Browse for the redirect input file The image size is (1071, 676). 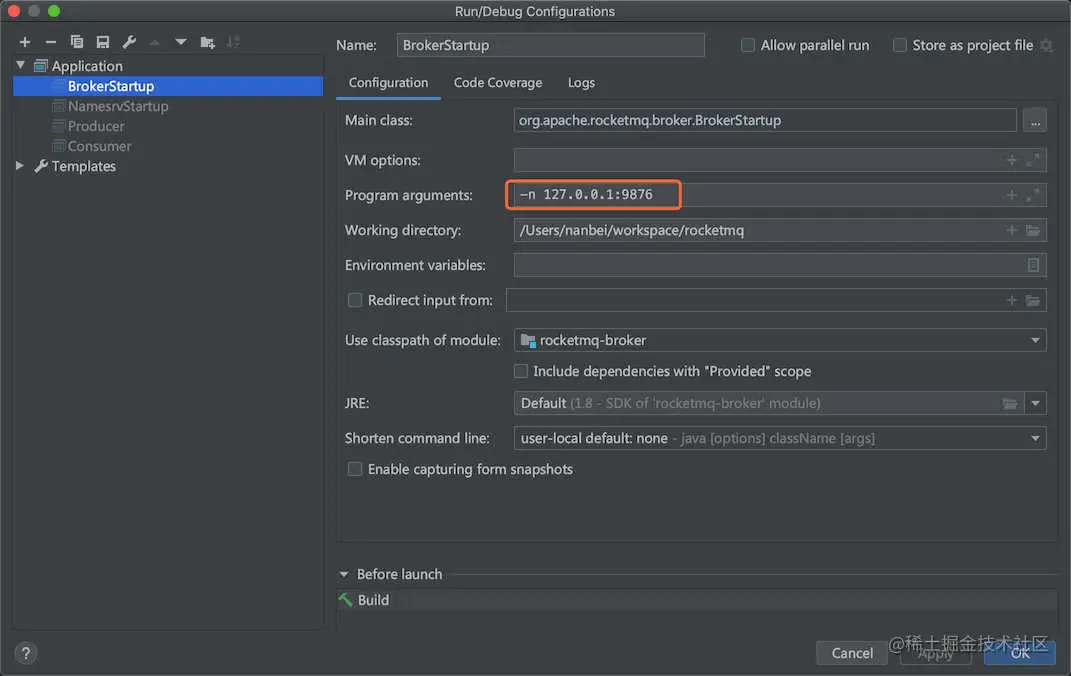pyautogui.click(x=1033, y=300)
